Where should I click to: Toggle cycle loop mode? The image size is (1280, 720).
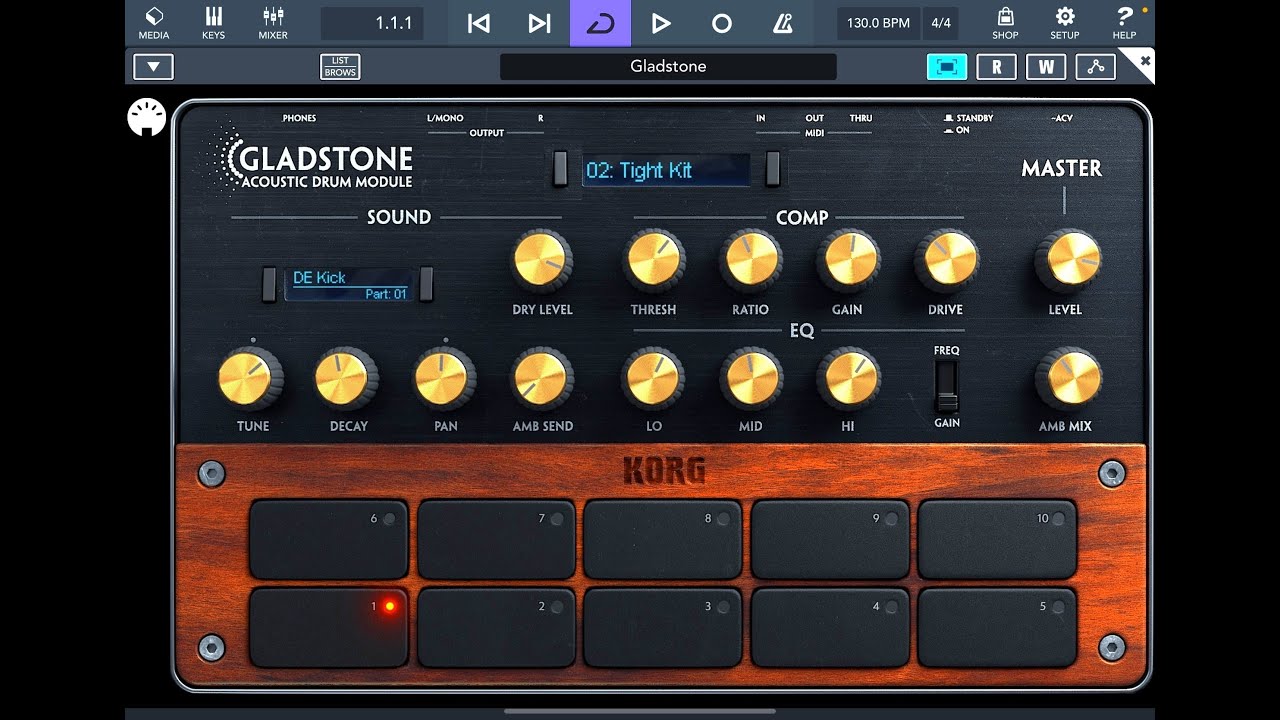pyautogui.click(x=600, y=23)
